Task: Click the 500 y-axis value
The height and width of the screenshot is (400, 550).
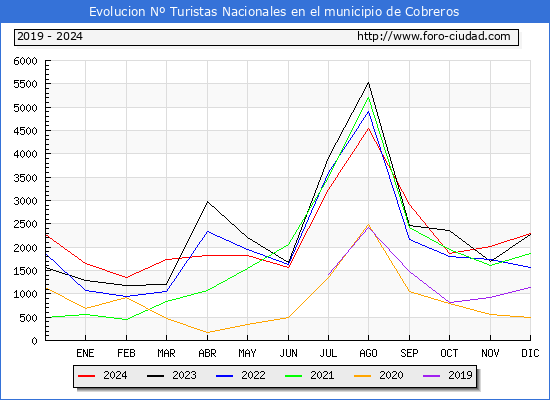Action: point(28,318)
